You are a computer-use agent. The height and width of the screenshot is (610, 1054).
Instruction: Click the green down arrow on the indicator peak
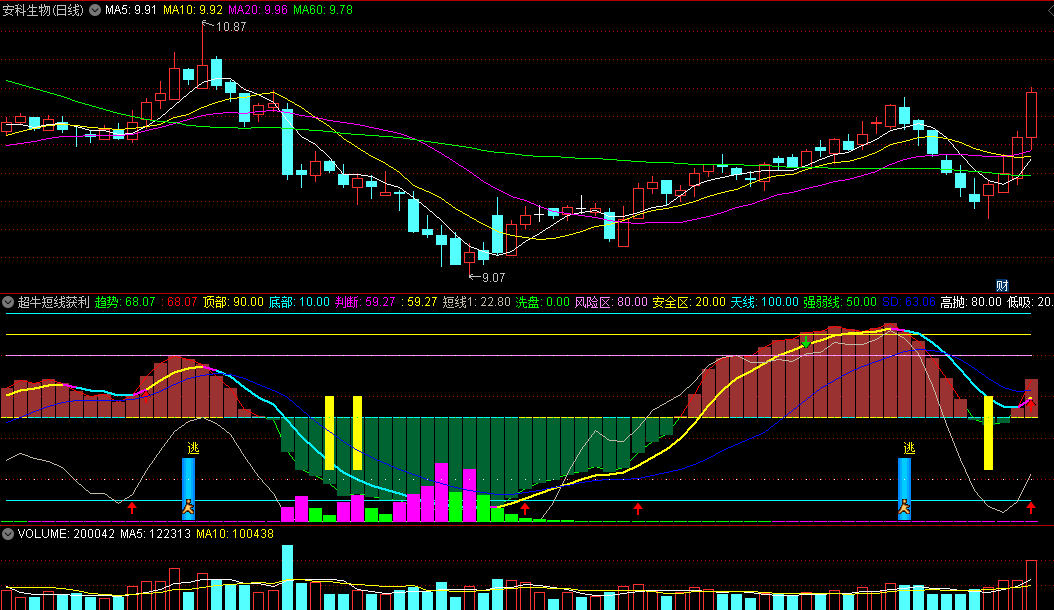pyautogui.click(x=805, y=342)
